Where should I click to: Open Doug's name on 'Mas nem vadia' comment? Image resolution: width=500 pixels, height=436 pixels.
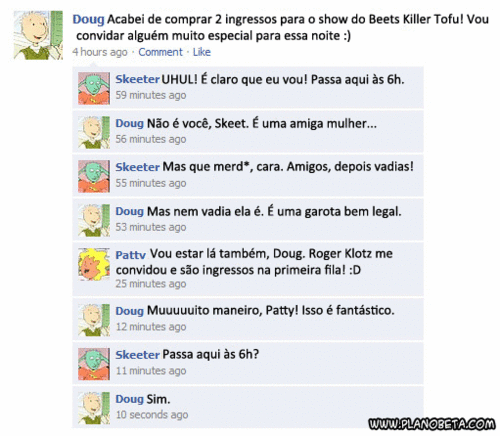(129, 211)
